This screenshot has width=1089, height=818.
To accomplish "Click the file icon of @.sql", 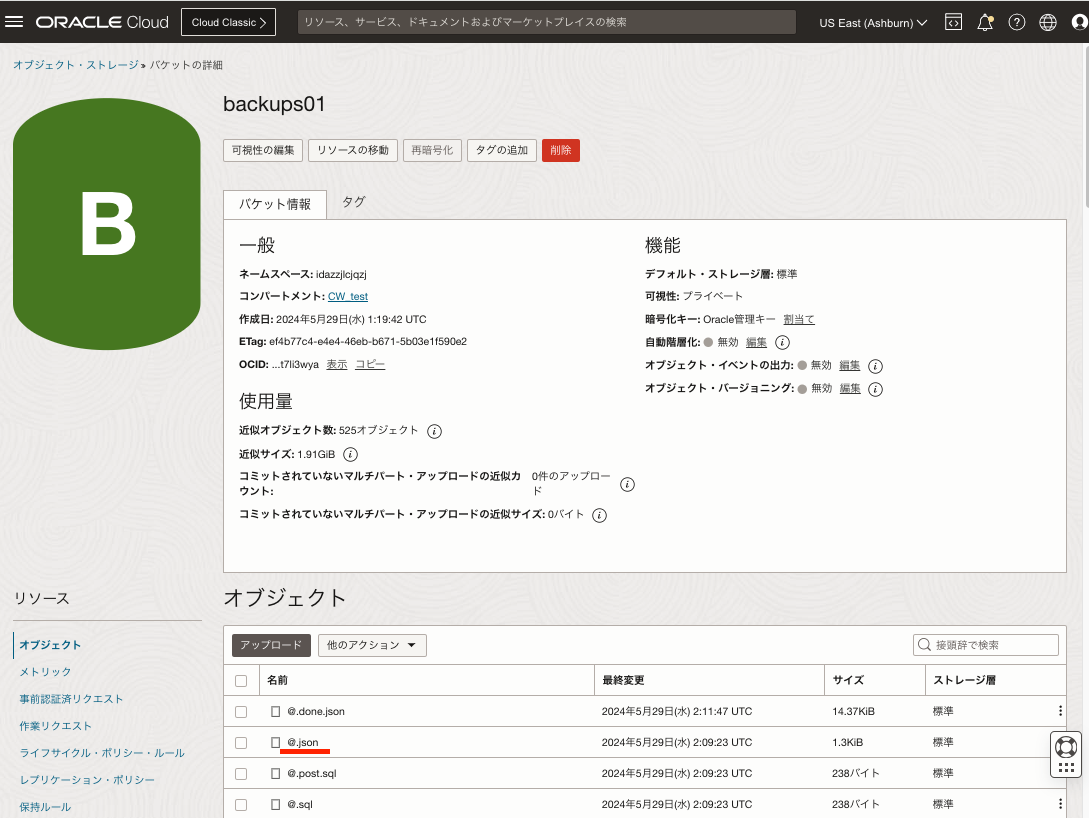I will [276, 804].
